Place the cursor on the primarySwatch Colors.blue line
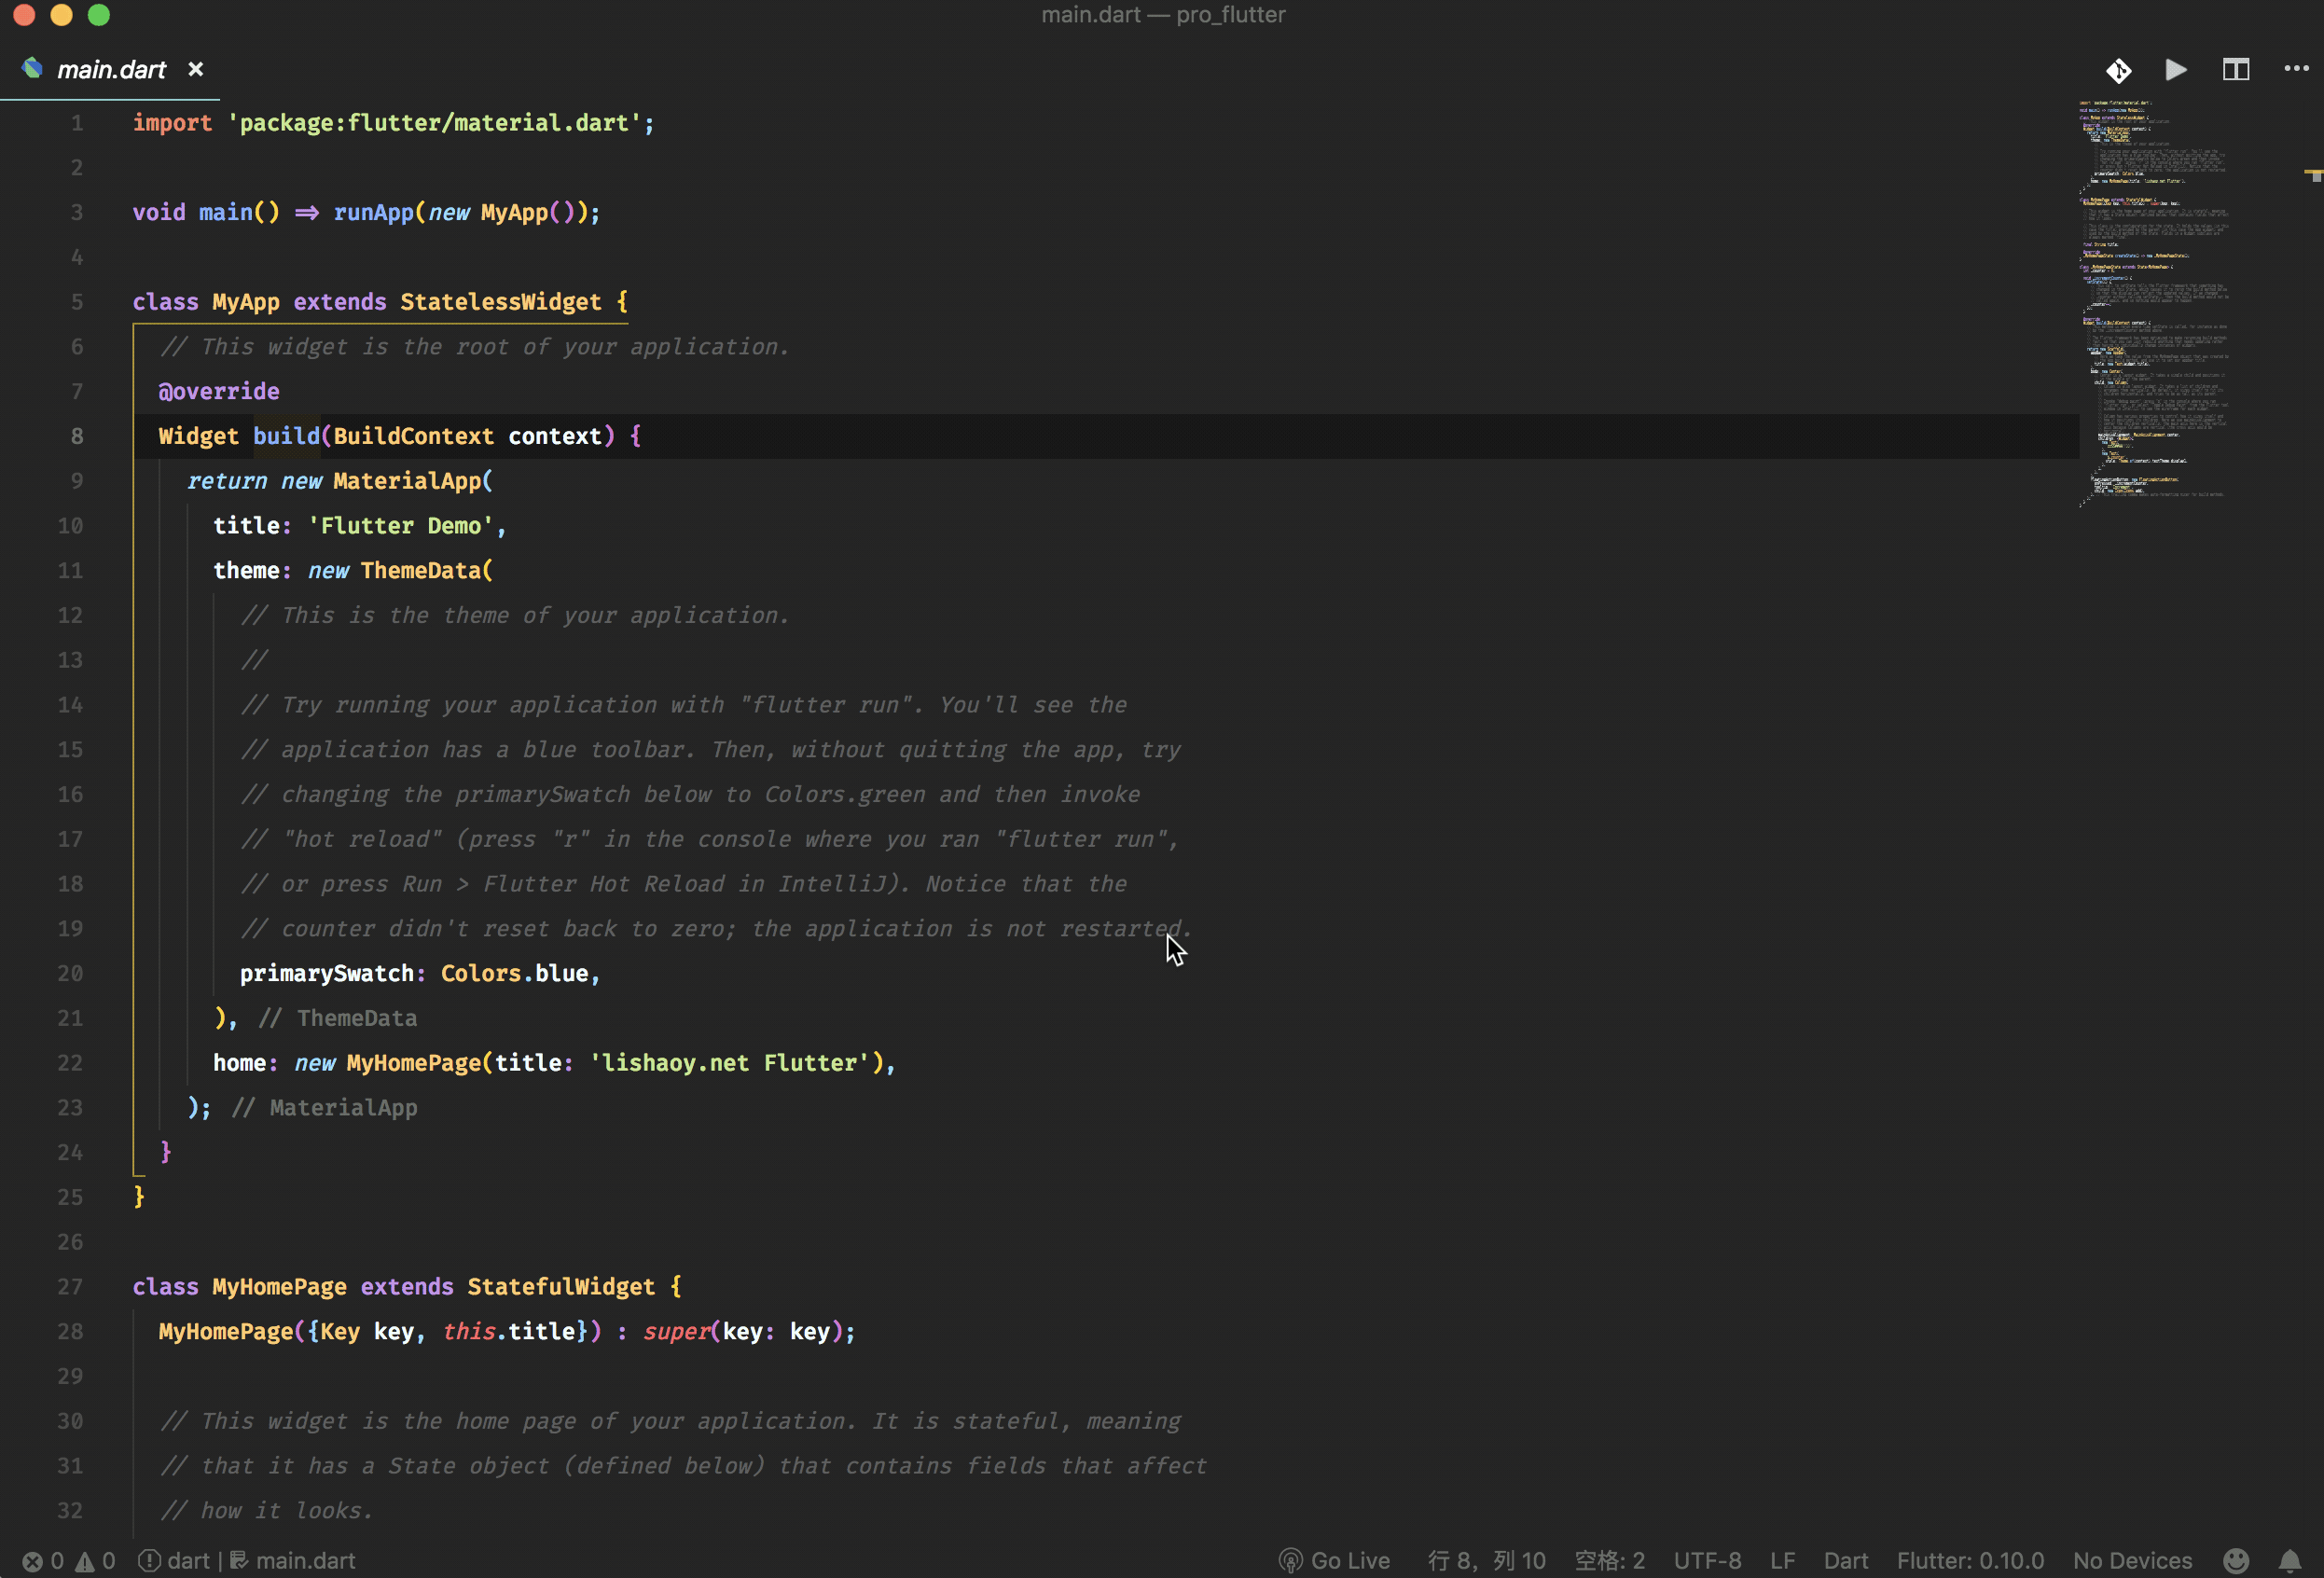 click(x=420, y=973)
